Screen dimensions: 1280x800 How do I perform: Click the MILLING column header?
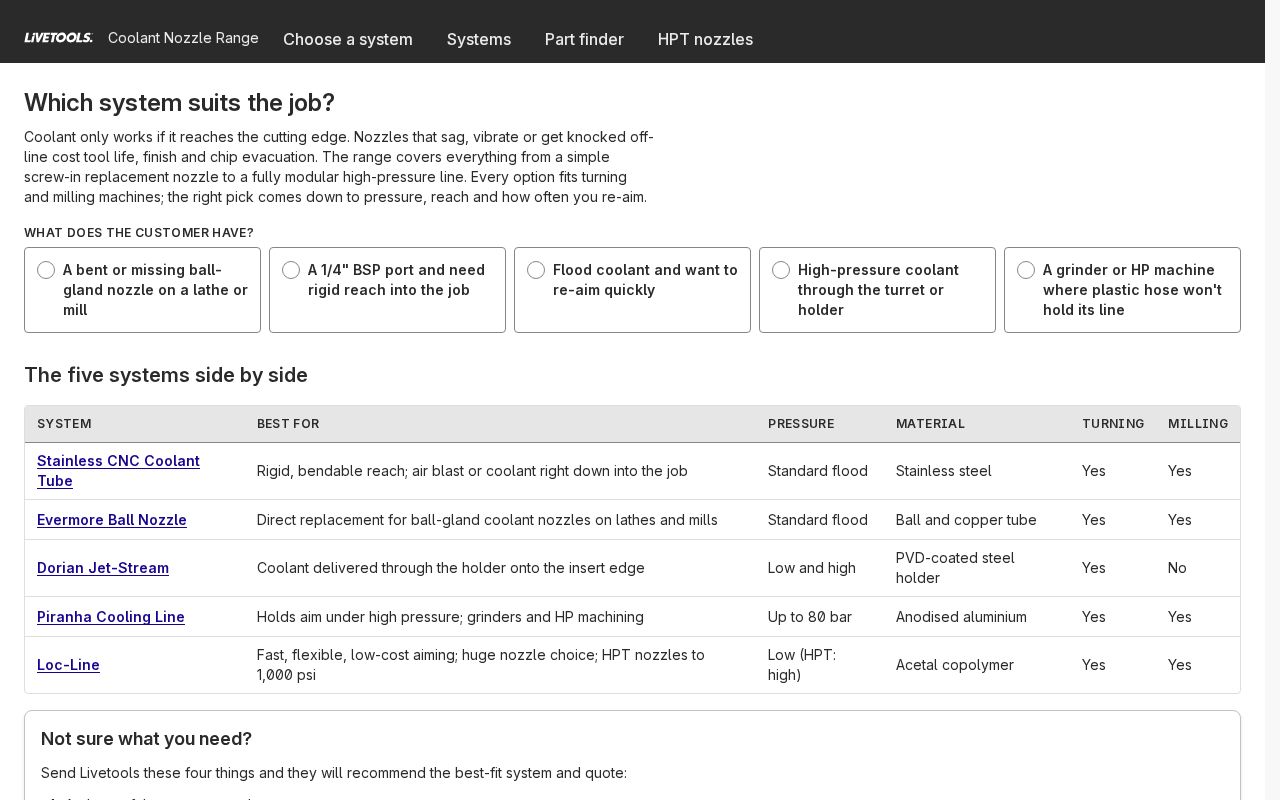pos(1198,424)
